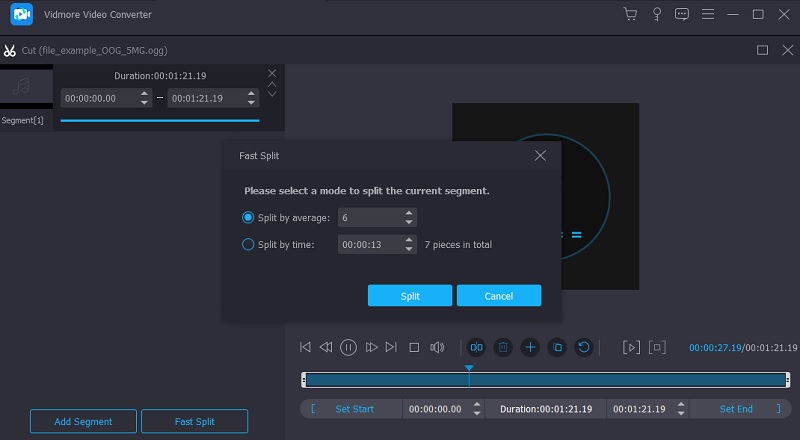Click the Cancel button in Fast Split

pyautogui.click(x=498, y=296)
